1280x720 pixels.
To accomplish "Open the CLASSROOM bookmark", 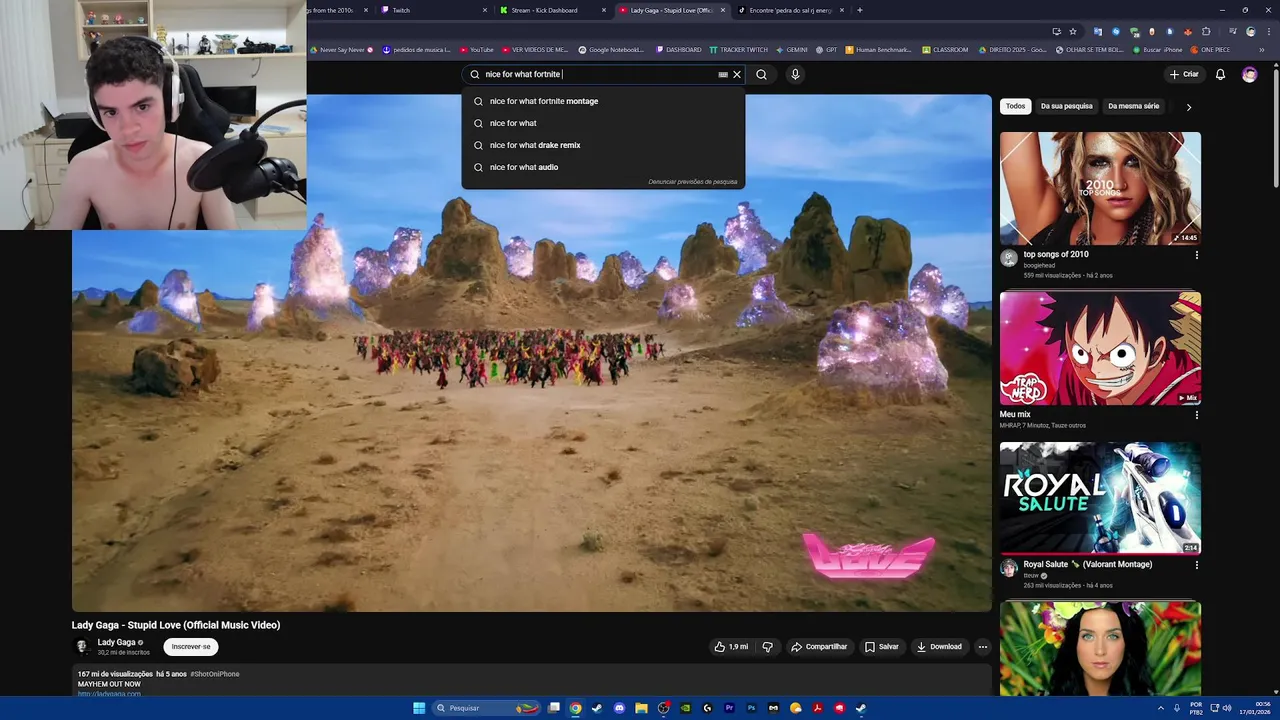I will click(945, 49).
